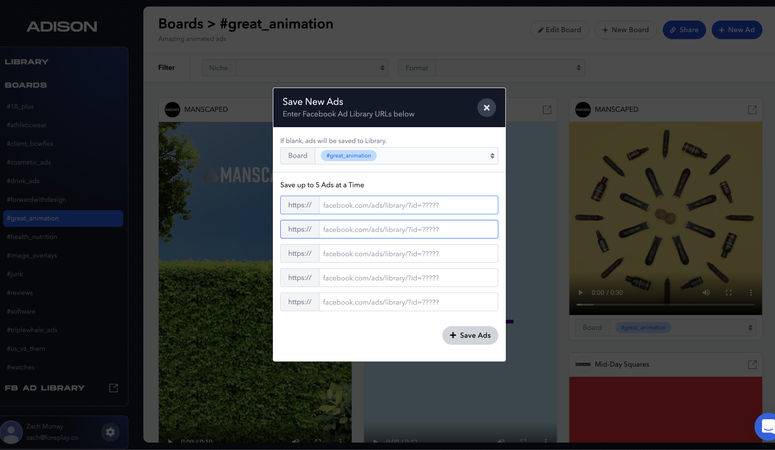Focus the first ad URL field
The width and height of the screenshot is (775, 450).
389,205
